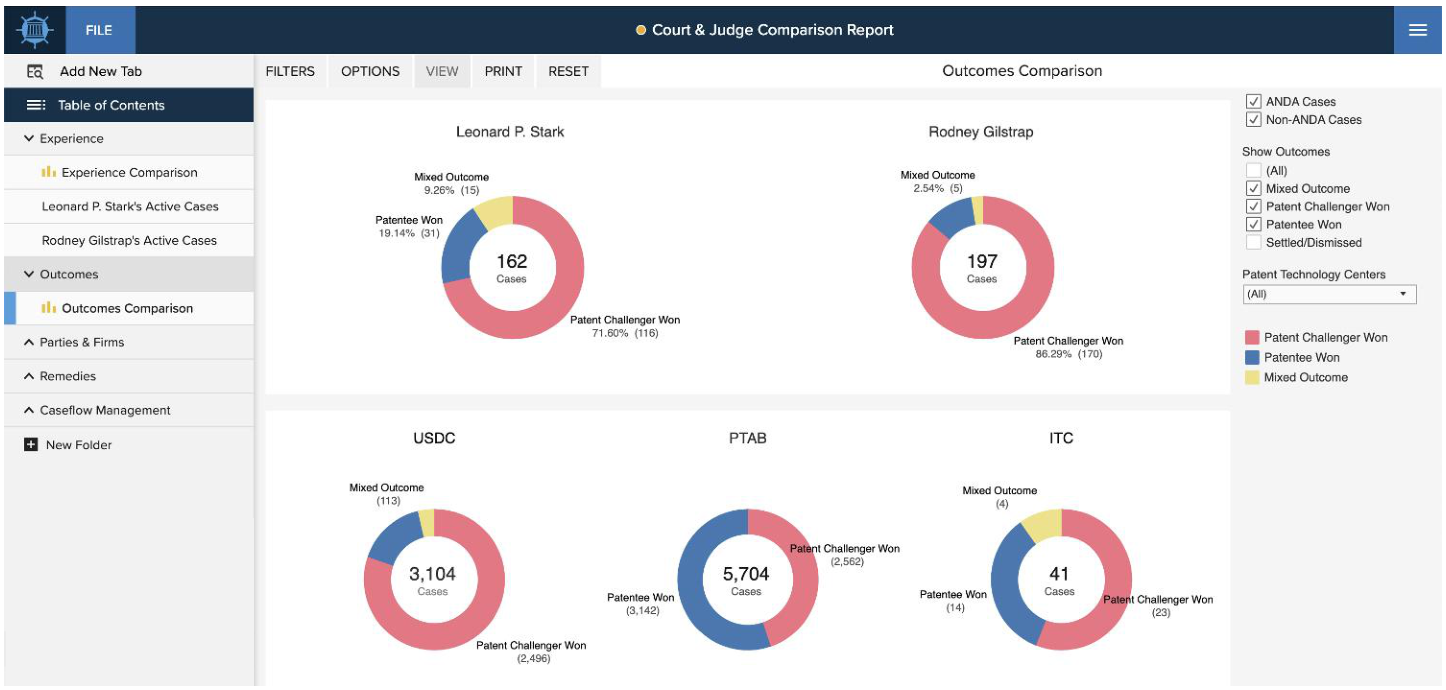Open the FILTERS tab
This screenshot has height=690, width=1446.
click(290, 71)
